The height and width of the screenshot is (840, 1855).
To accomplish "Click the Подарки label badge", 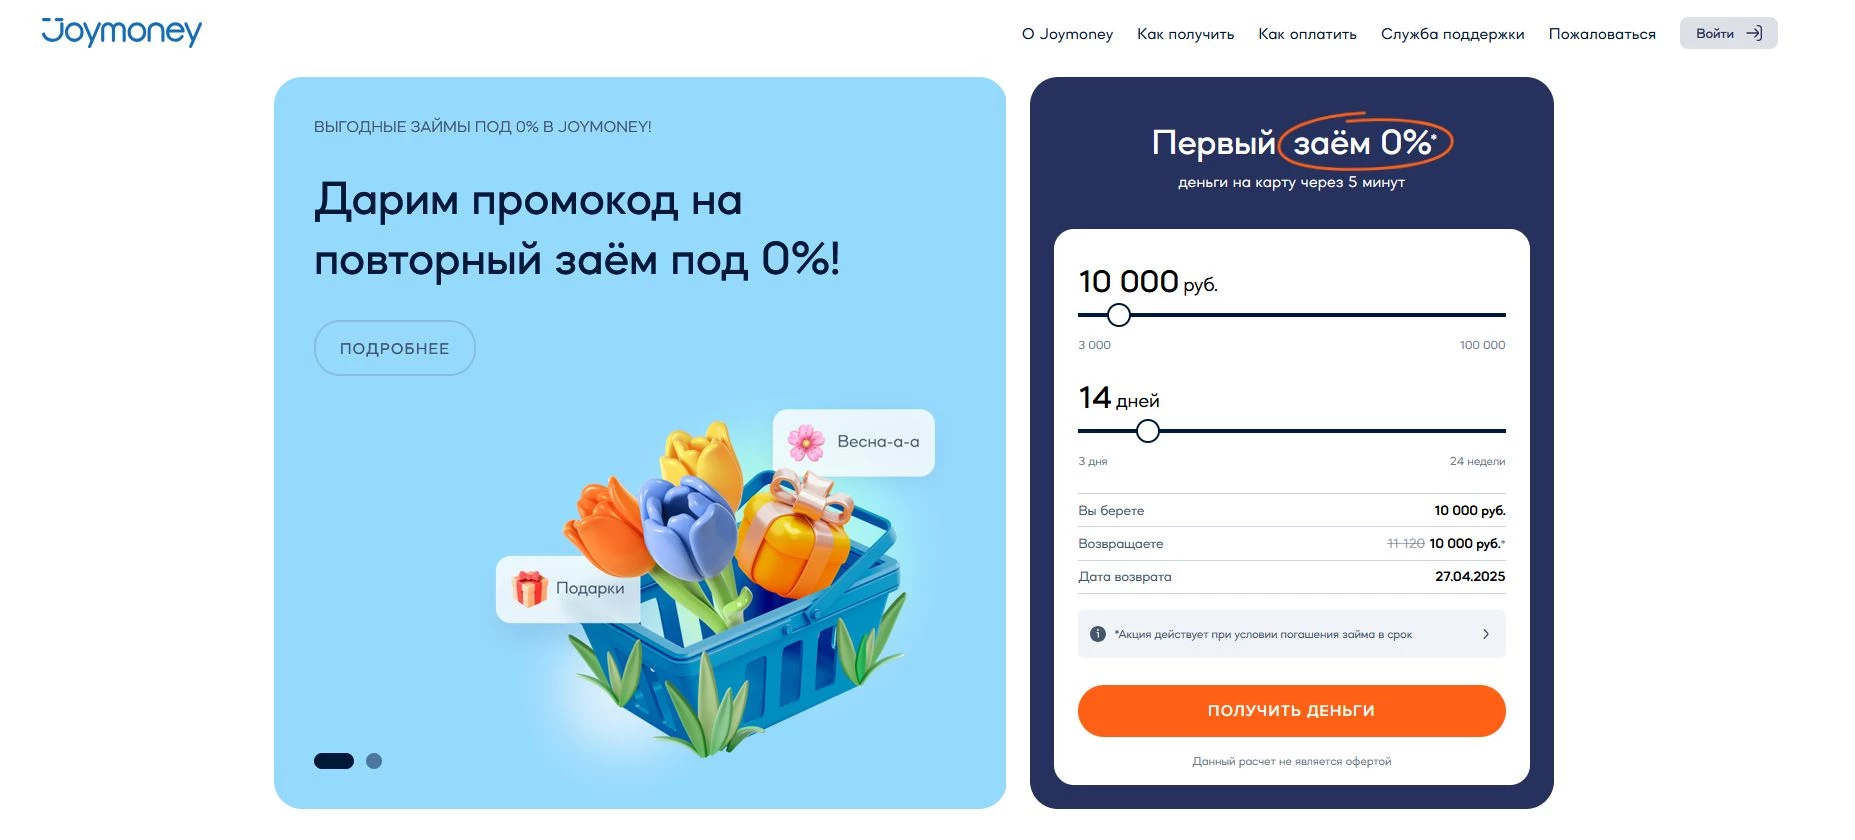I will coord(567,590).
